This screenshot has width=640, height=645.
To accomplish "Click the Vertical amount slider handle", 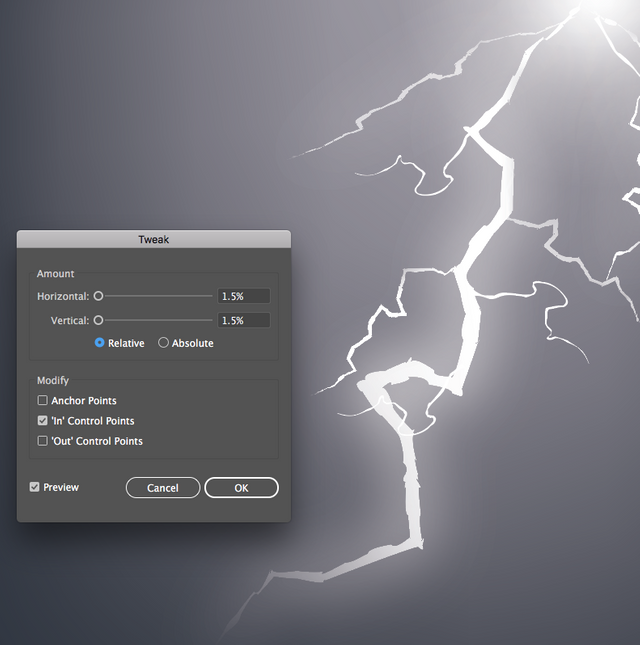I will pyautogui.click(x=98, y=320).
